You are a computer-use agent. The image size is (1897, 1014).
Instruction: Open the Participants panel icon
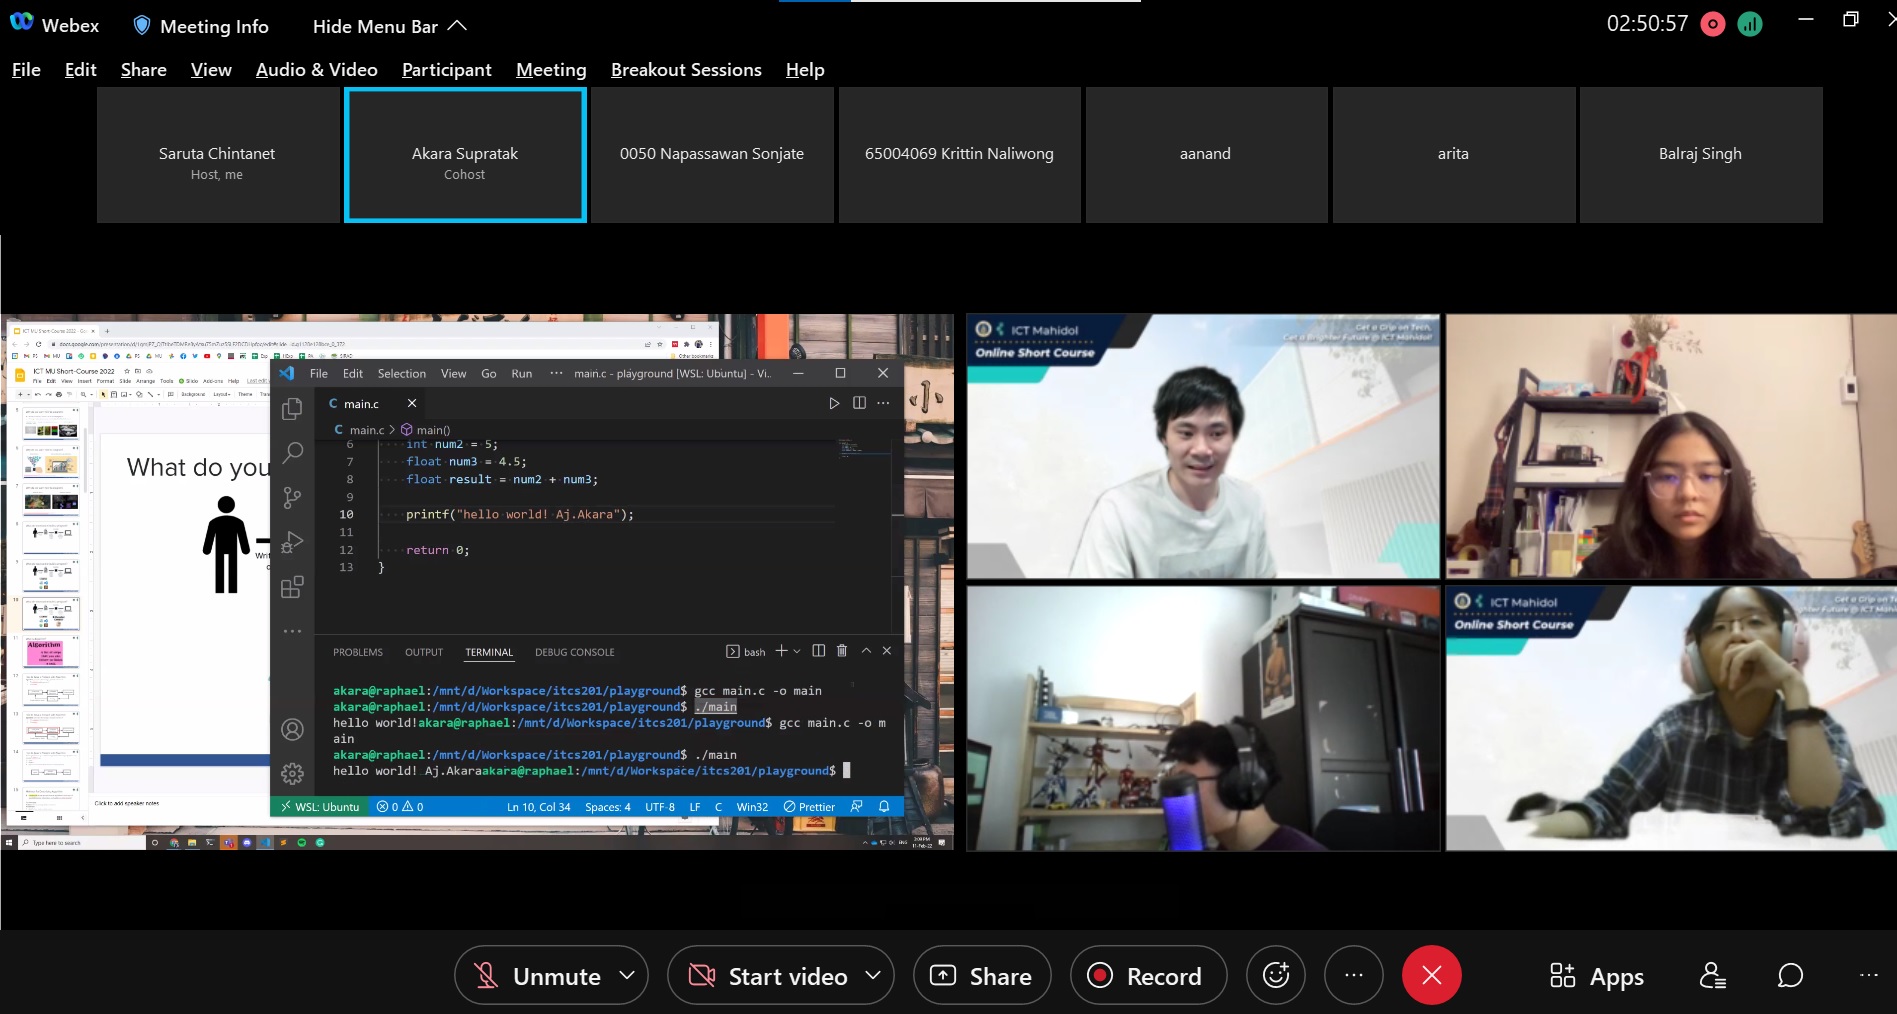point(1712,975)
